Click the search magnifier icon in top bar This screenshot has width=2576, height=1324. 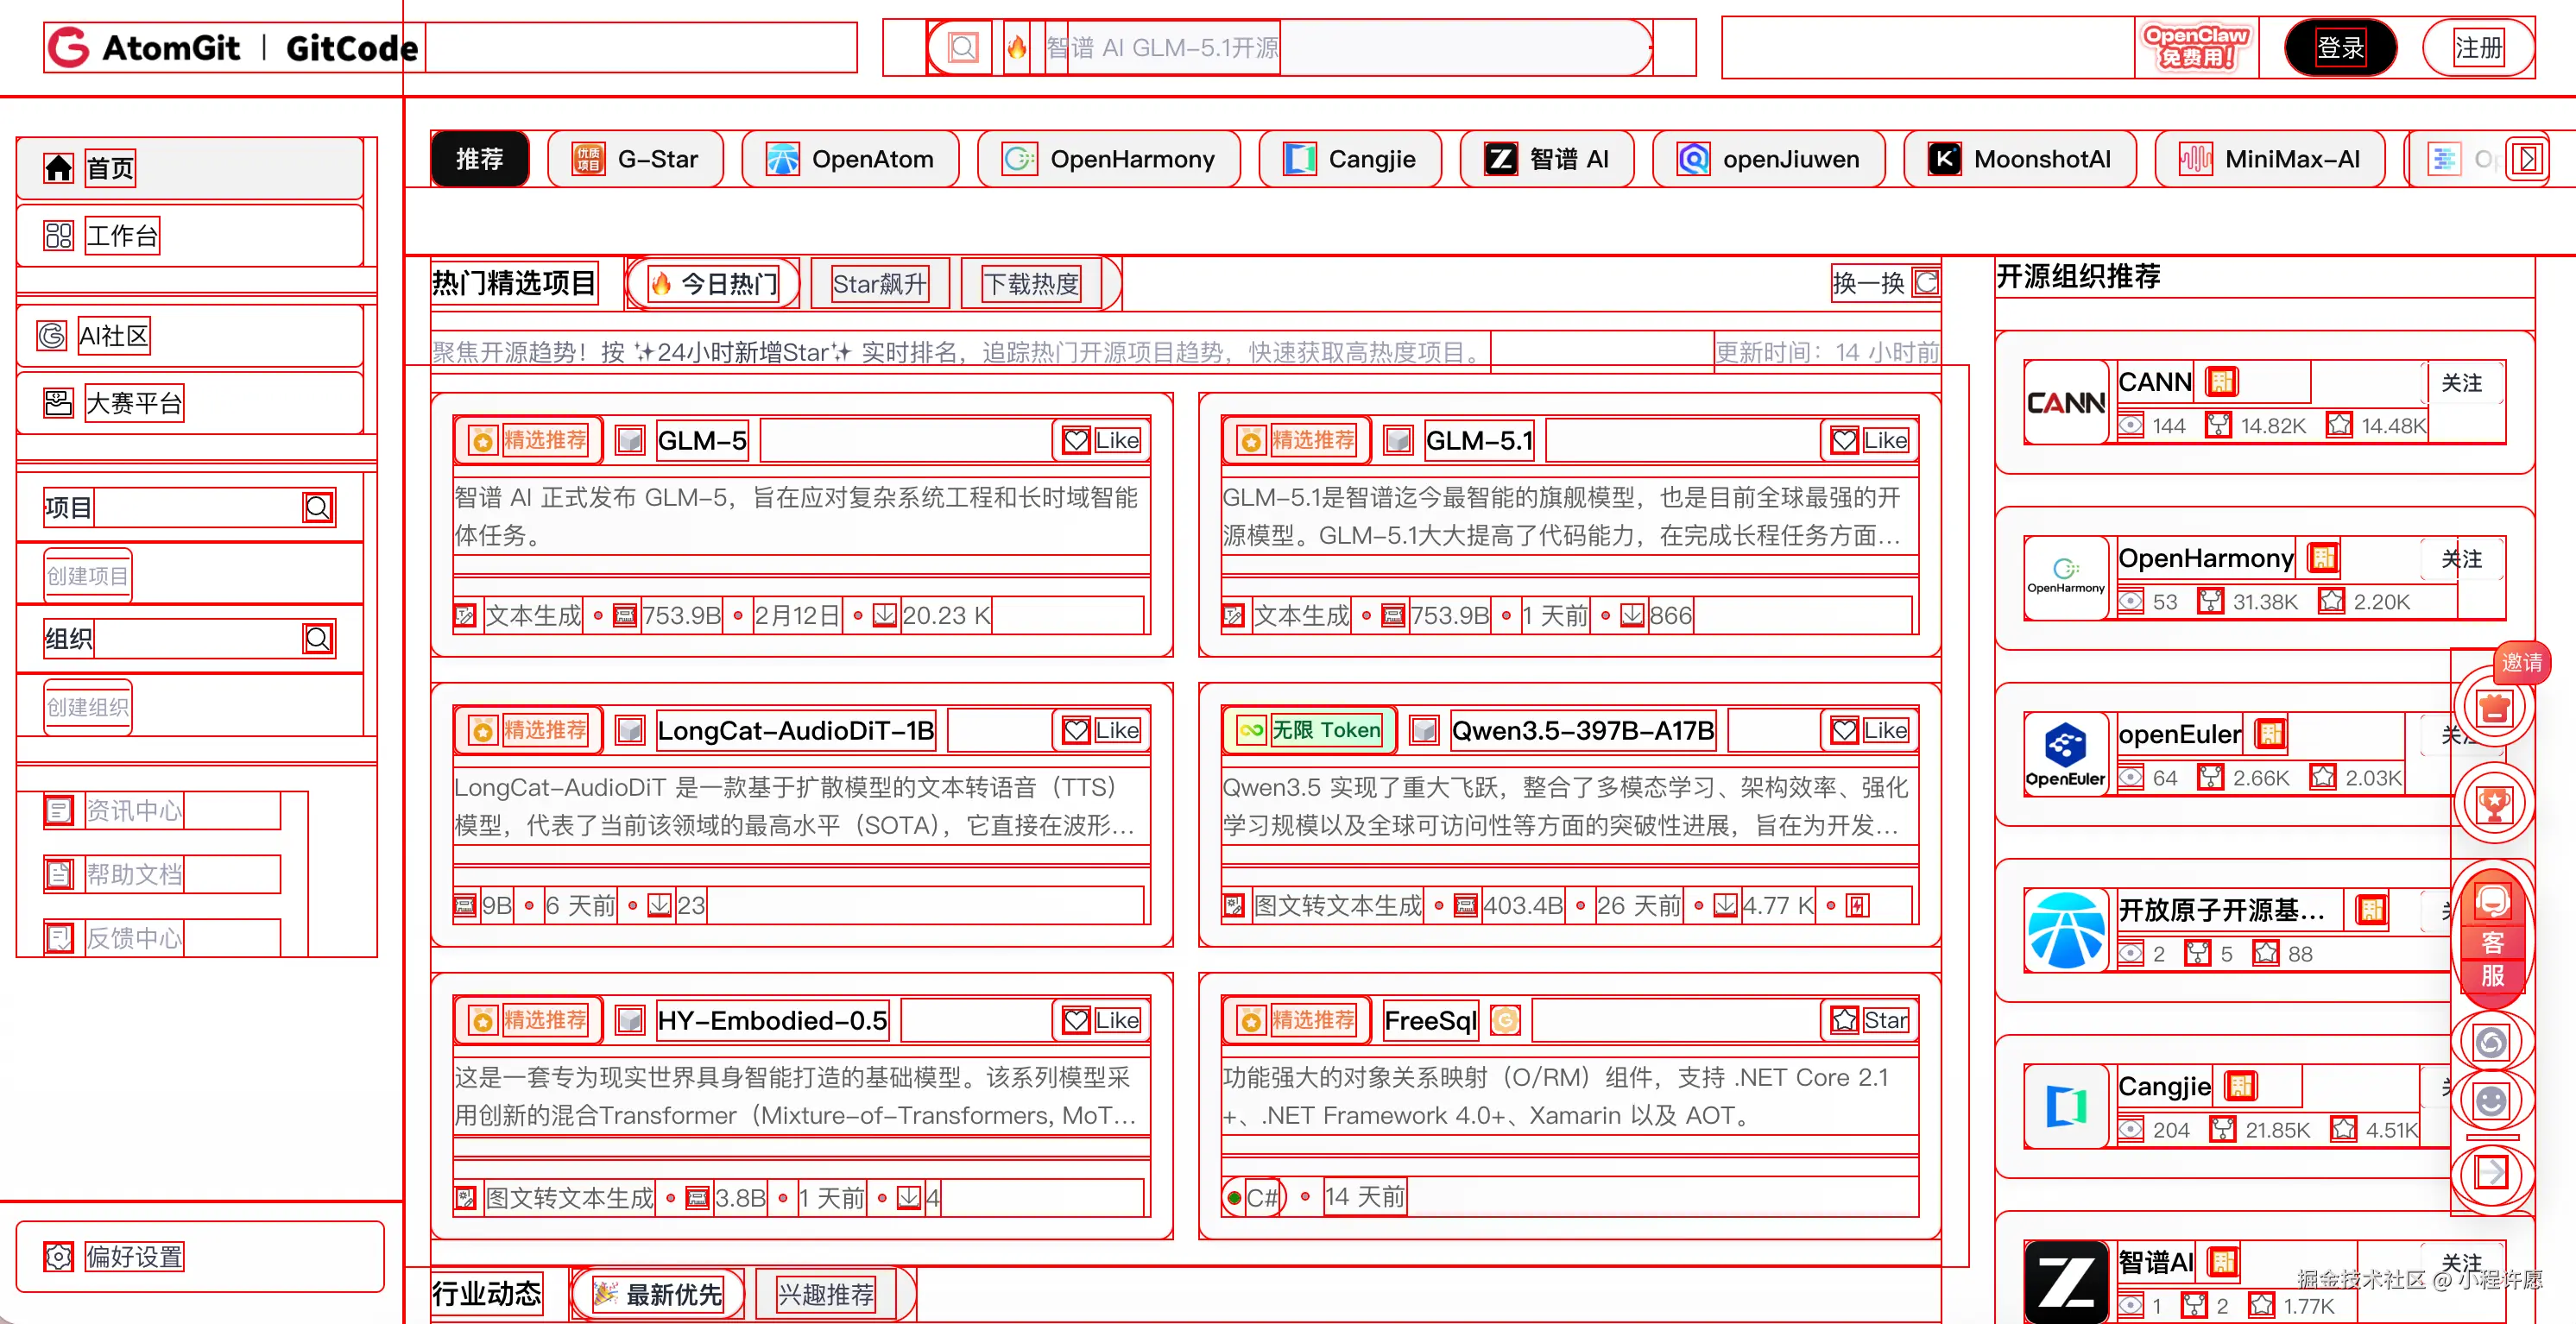coord(962,47)
